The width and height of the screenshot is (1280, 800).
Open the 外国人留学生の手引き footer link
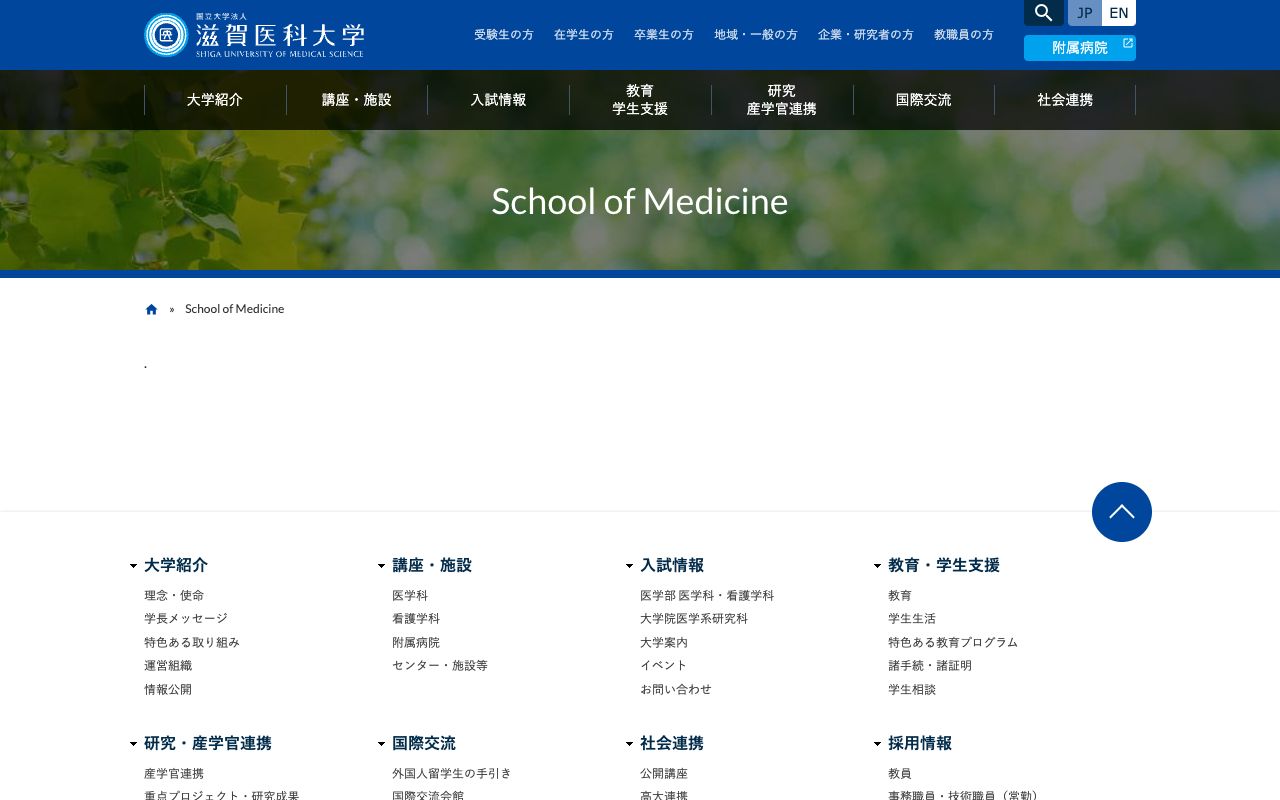[451, 773]
